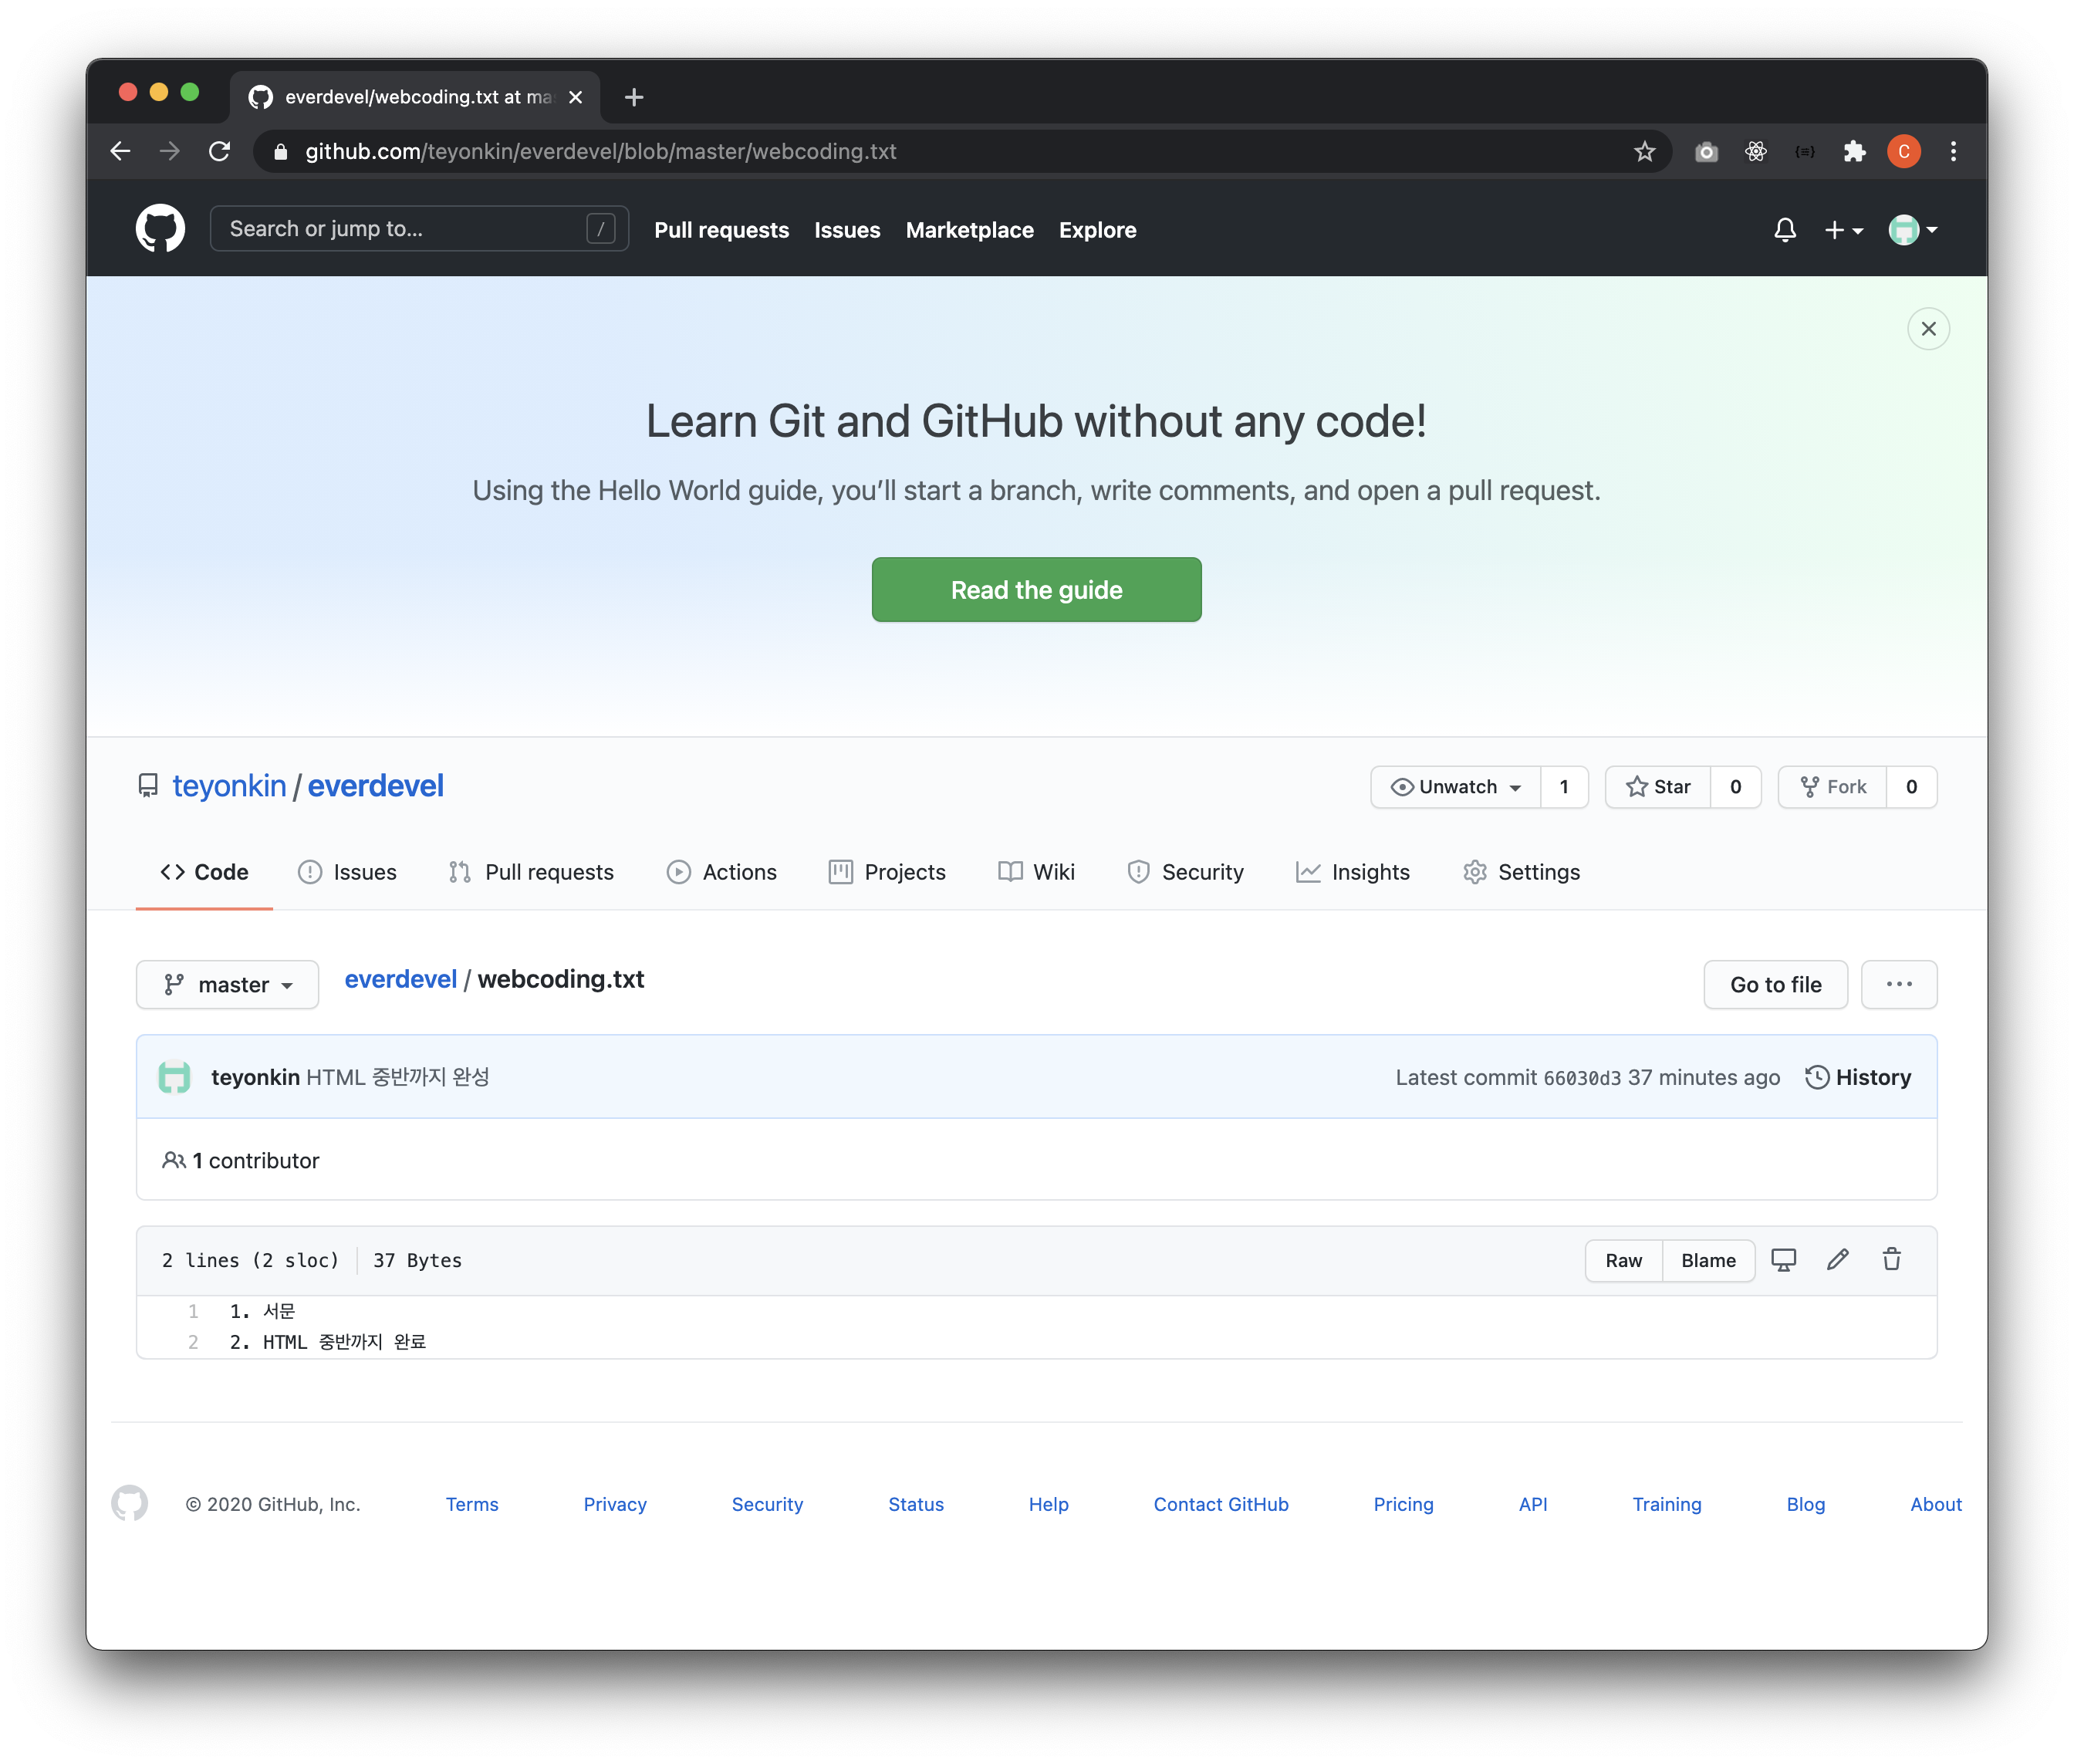Go to Marketplace
Viewport: 2074px width, 1764px height.
[x=969, y=230]
